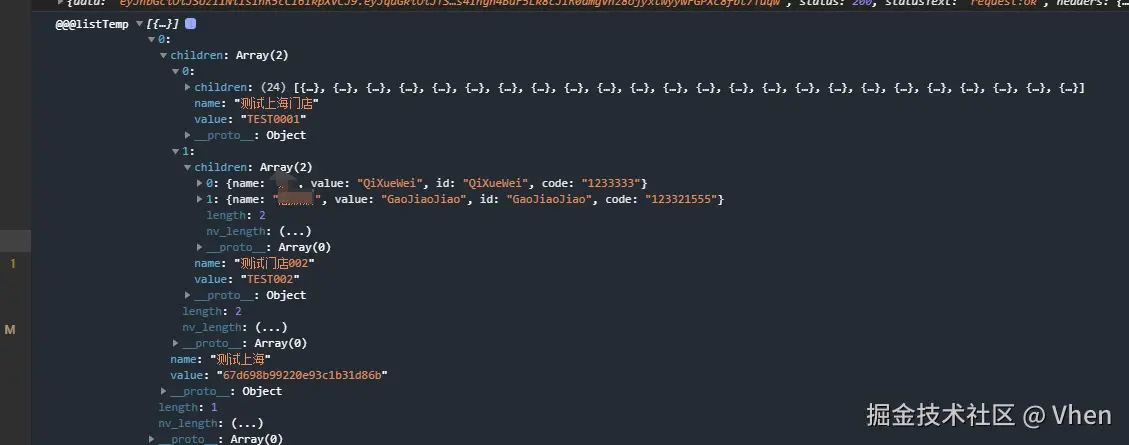The height and width of the screenshot is (445, 1129).
Task: Click the yellow "1" marker in left gutter
Action: (12, 264)
